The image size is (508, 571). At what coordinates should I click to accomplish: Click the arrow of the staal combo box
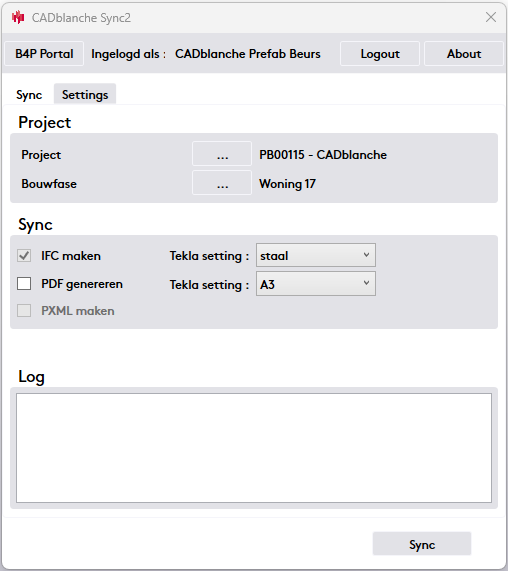[x=366, y=255]
